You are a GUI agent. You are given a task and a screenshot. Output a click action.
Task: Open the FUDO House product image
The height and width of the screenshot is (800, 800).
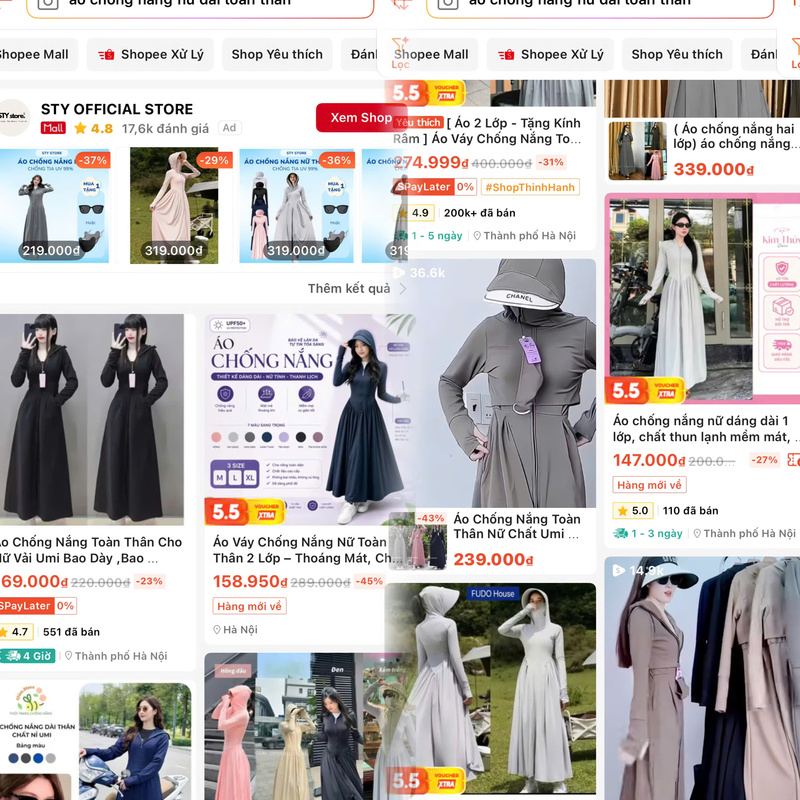tap(490, 689)
